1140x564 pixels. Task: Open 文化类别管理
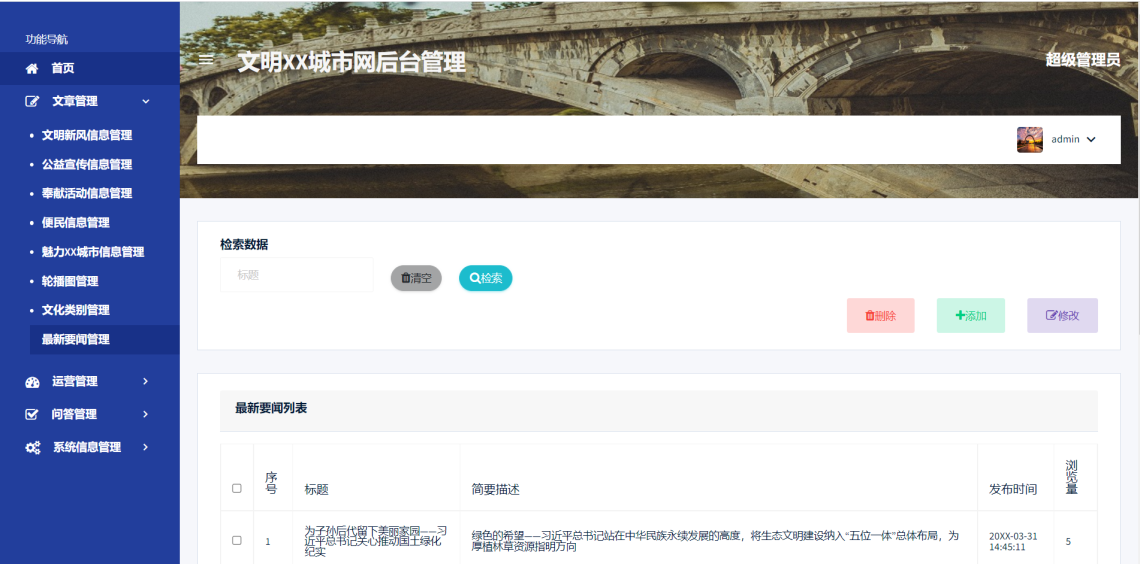[x=76, y=310]
